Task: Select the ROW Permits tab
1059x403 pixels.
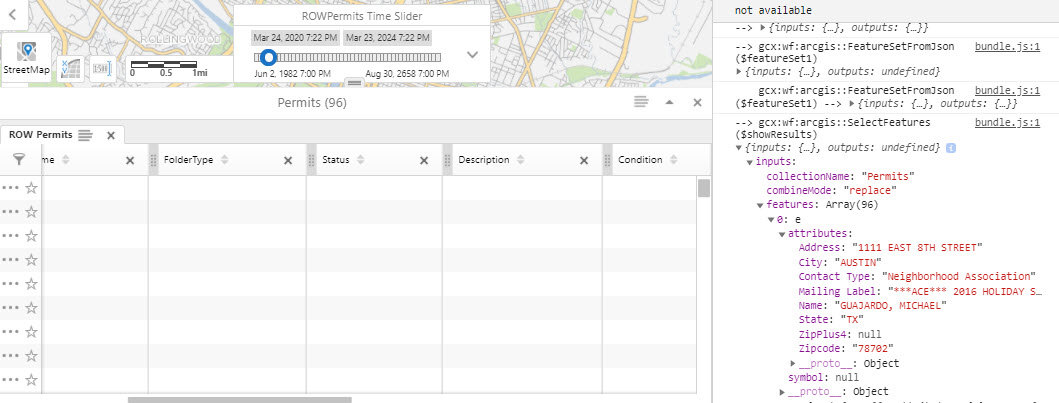Action: point(41,134)
